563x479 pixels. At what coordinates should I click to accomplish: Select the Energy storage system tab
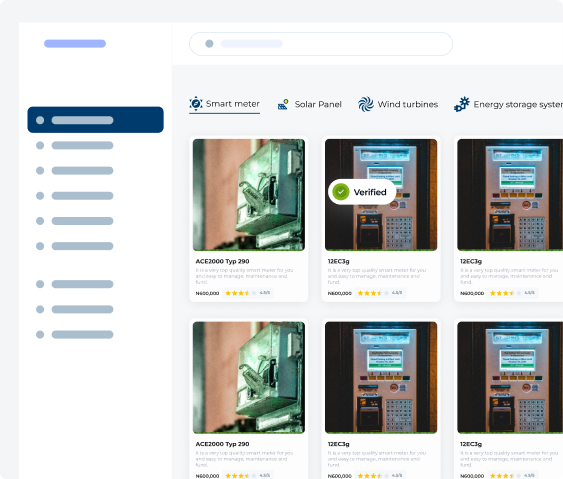point(508,104)
